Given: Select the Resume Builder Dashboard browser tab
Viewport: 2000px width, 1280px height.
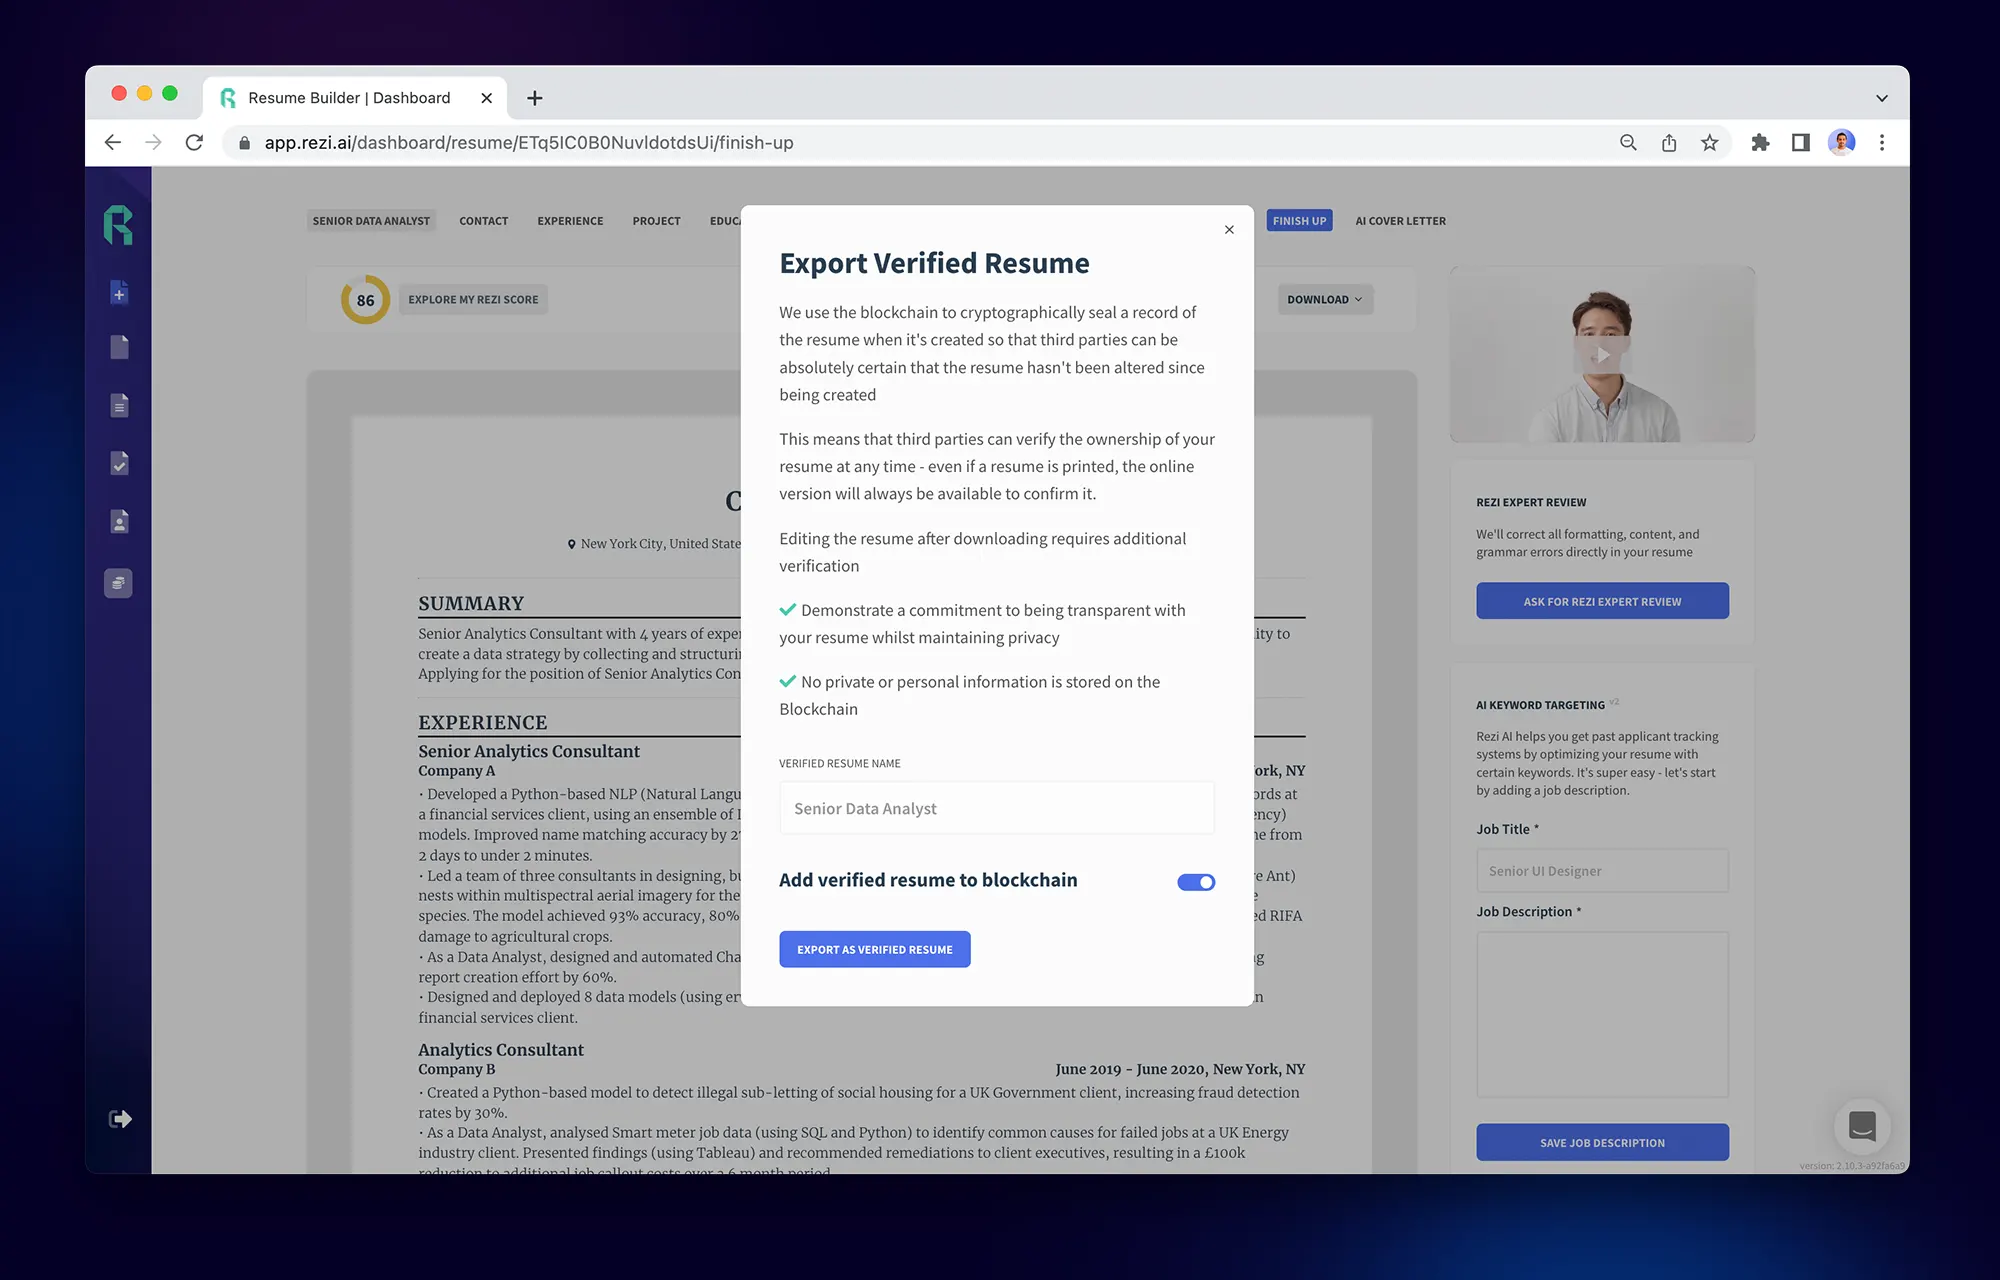Looking at the screenshot, I should 355,98.
